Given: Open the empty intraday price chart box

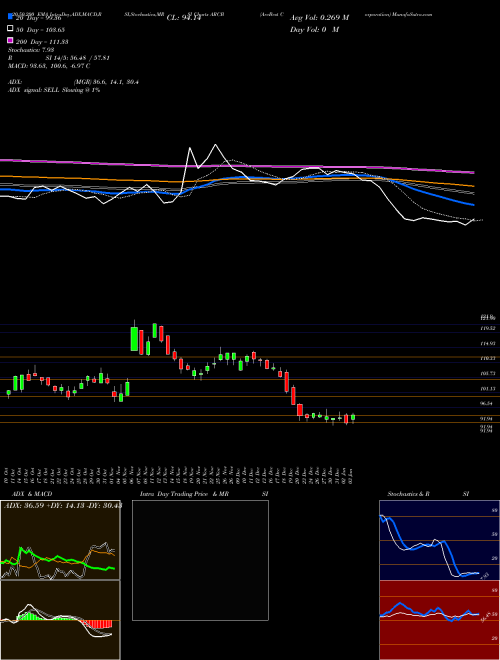Looking at the screenshot, I should 200,560.
